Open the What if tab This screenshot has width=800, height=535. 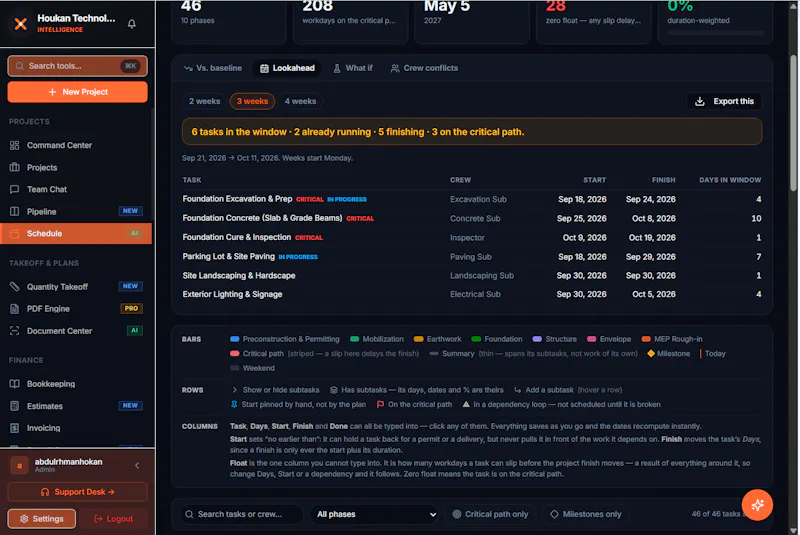353,68
